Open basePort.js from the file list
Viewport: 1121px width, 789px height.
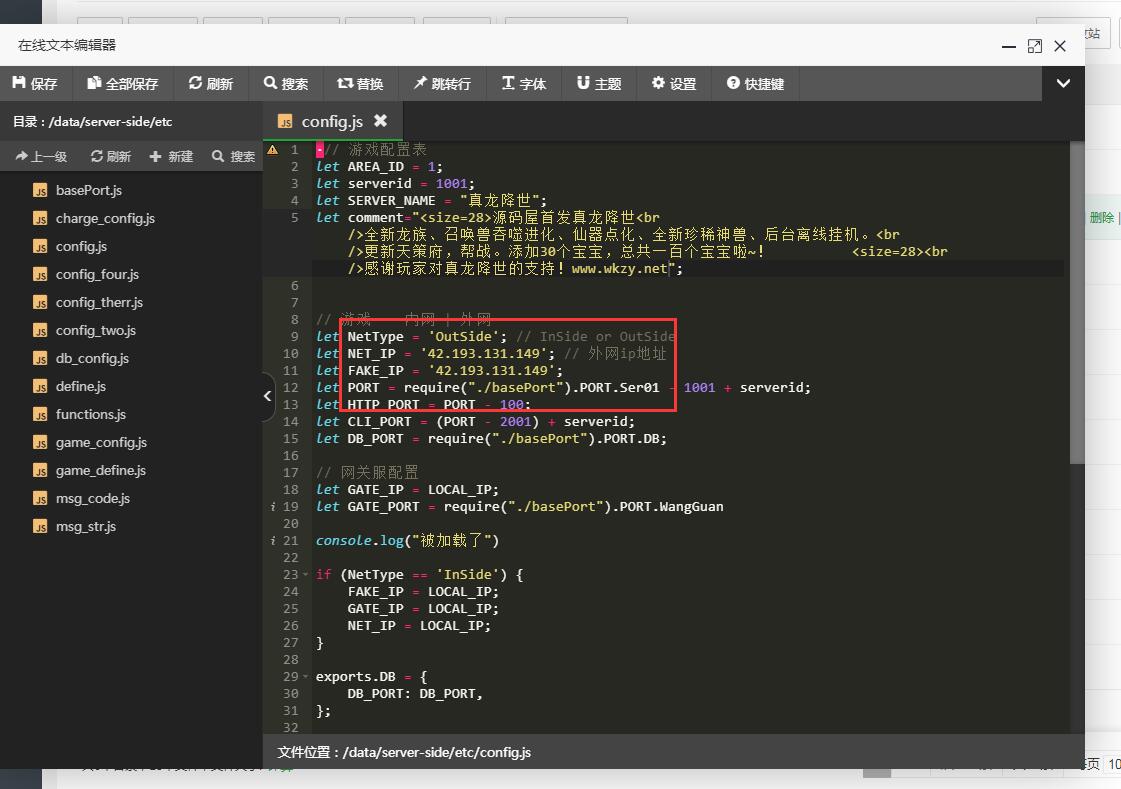pyautogui.click(x=88, y=190)
